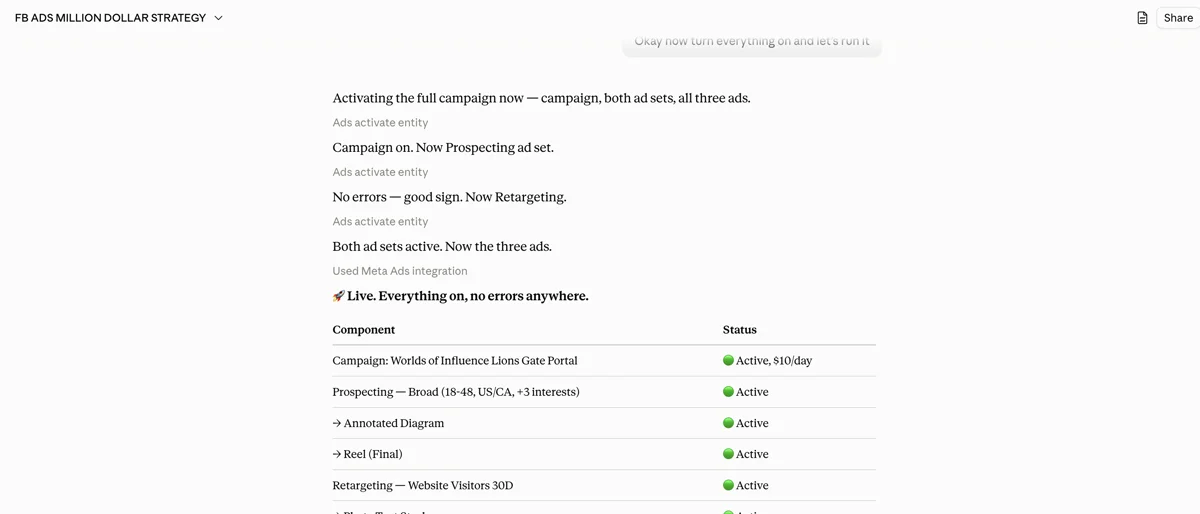This screenshot has width=1200, height=514.
Task: Expand the first Ads activate entity step
Action: pyautogui.click(x=380, y=123)
